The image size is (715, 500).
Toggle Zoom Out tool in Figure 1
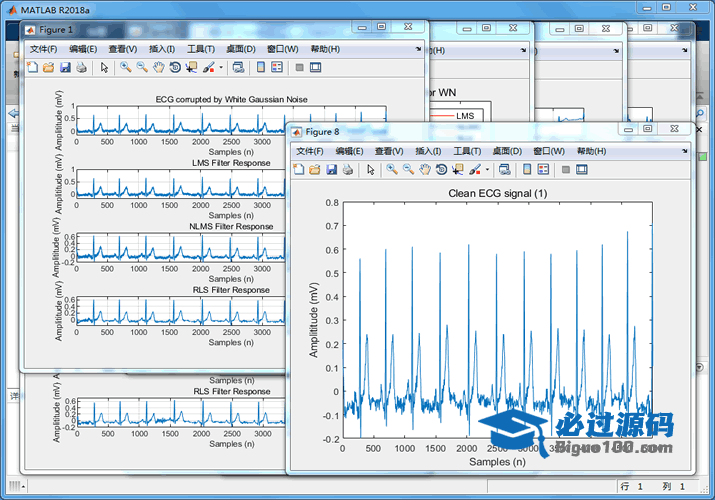pyautogui.click(x=142, y=67)
